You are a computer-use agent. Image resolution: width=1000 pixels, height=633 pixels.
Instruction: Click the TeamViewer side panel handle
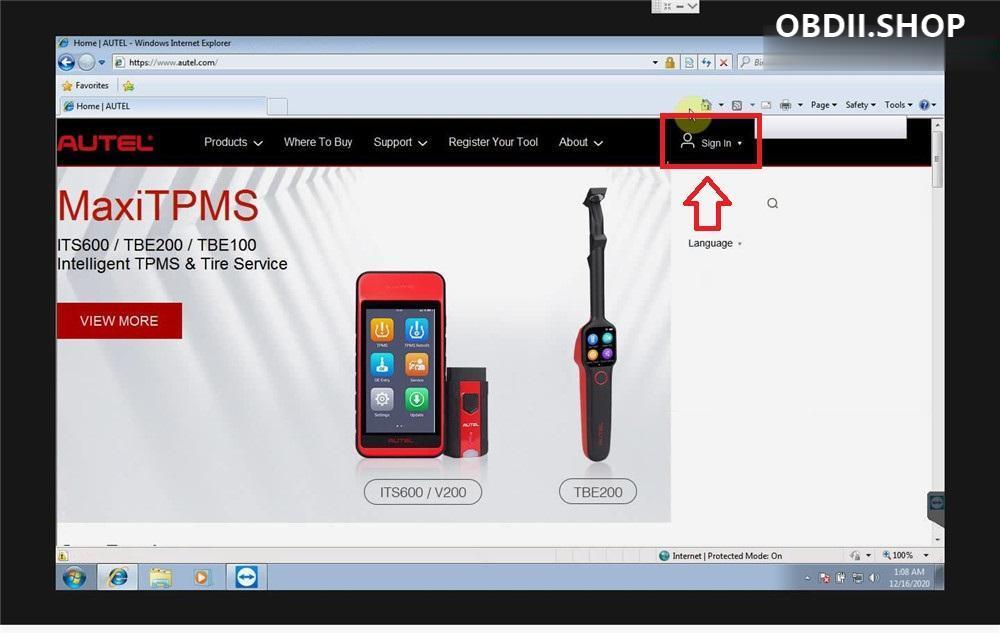pos(936,508)
